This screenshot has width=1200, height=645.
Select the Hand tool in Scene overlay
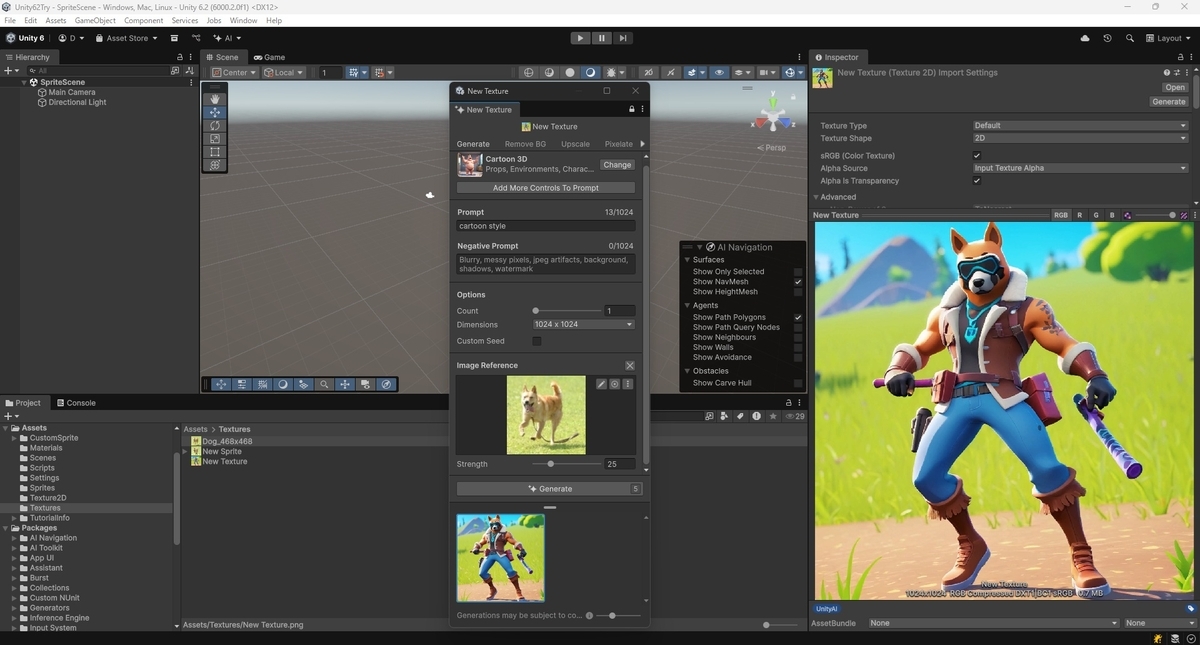[215, 99]
